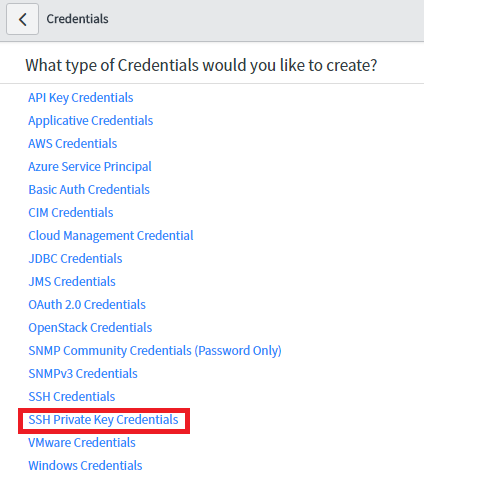Image resolution: width=478 pixels, height=482 pixels.
Task: Choose JDBC Credentials
Action: pyautogui.click(x=75, y=259)
